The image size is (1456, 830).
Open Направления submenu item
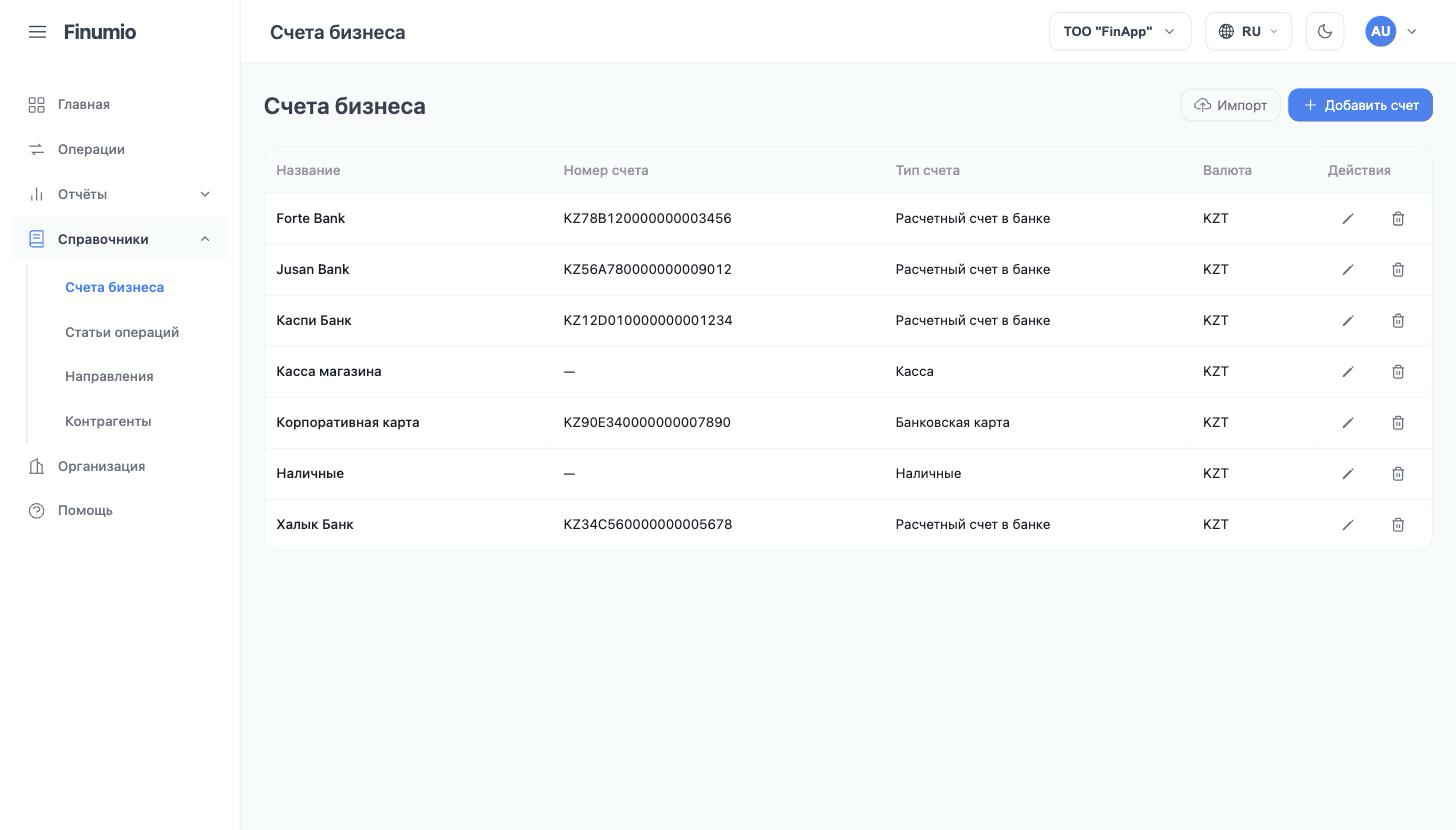(x=109, y=377)
